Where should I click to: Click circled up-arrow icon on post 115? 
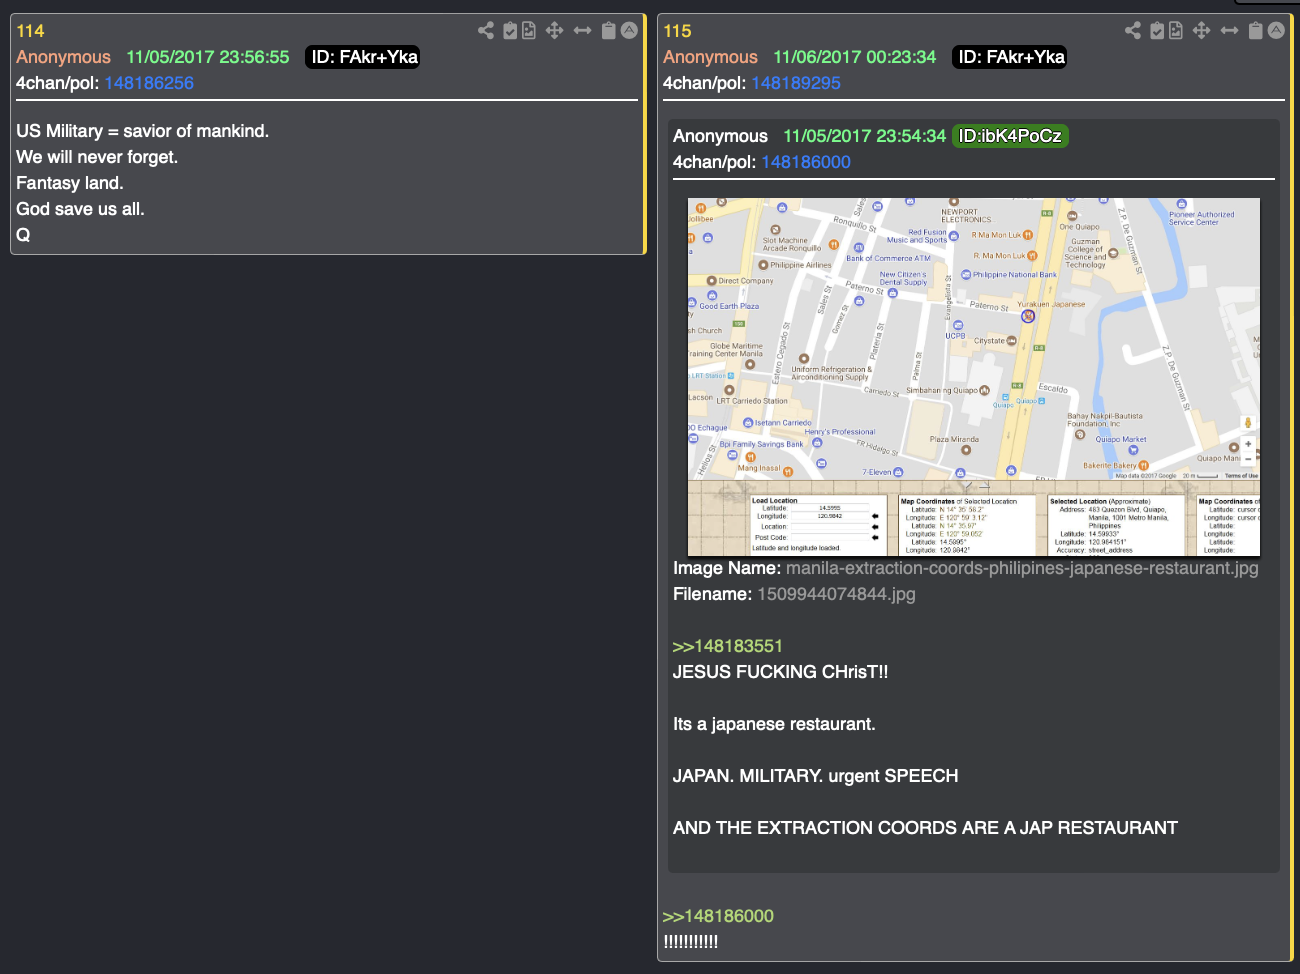click(x=1276, y=30)
